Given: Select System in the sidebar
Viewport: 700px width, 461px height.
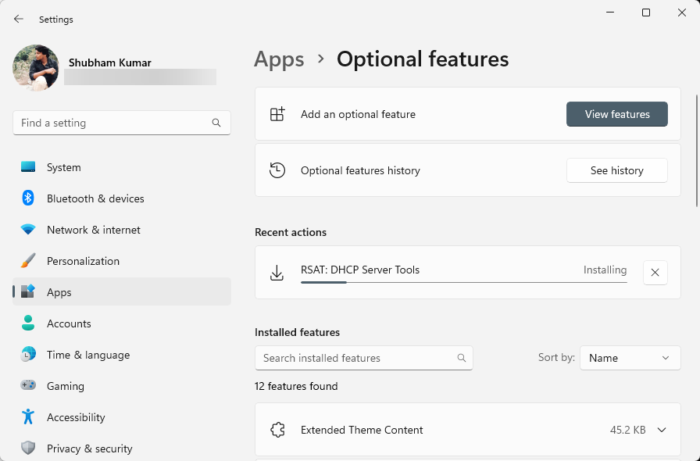Looking at the screenshot, I should point(63,168).
